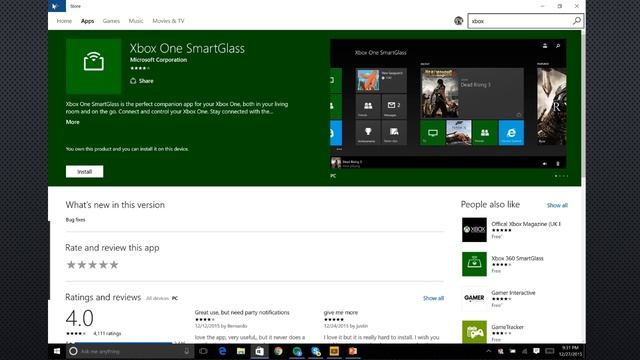Click the touch keyboard tray icon
640x360 pixels.
click(x=550, y=351)
